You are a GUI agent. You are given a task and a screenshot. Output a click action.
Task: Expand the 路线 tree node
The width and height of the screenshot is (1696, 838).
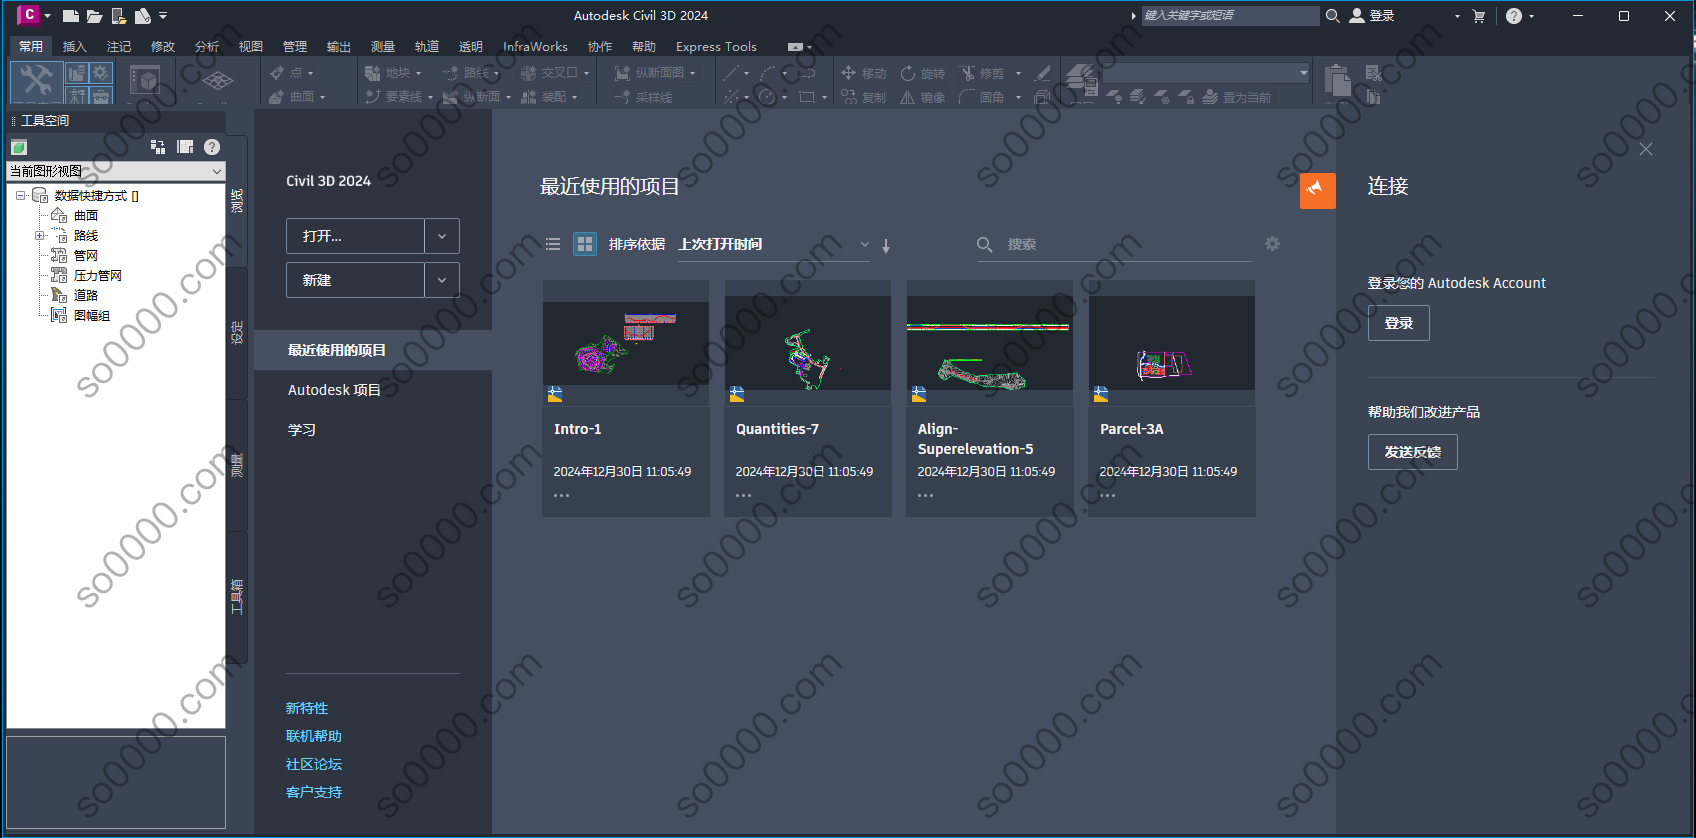(39, 236)
